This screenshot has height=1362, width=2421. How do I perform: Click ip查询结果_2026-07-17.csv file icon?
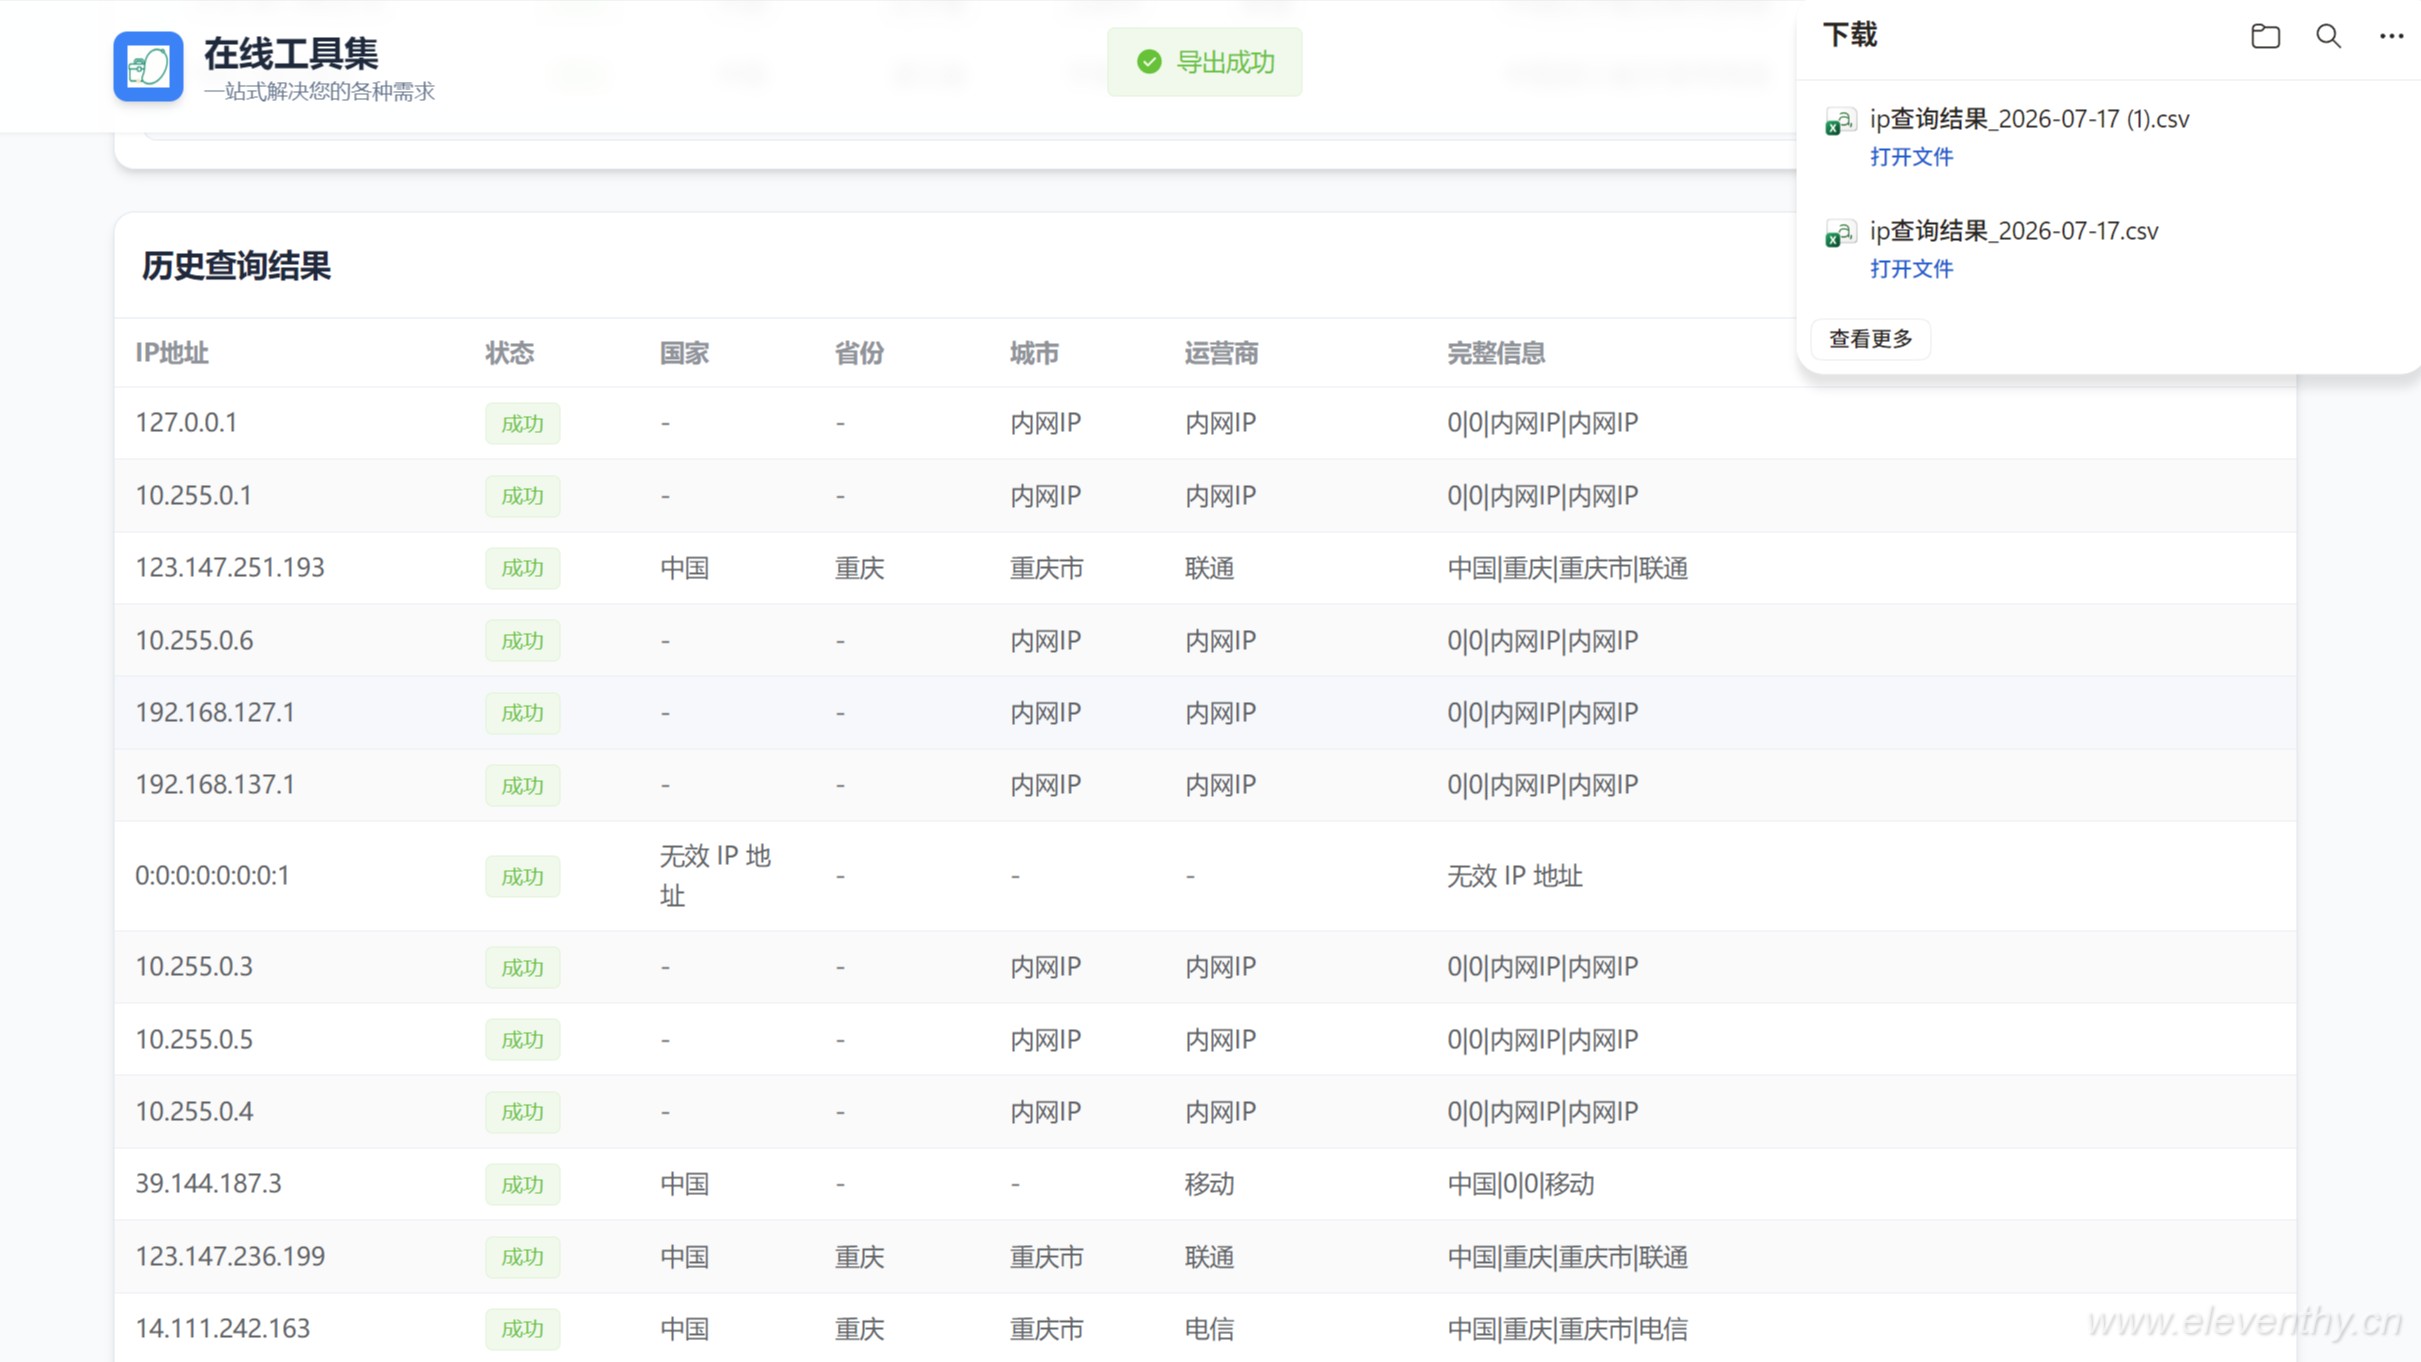(x=1840, y=234)
